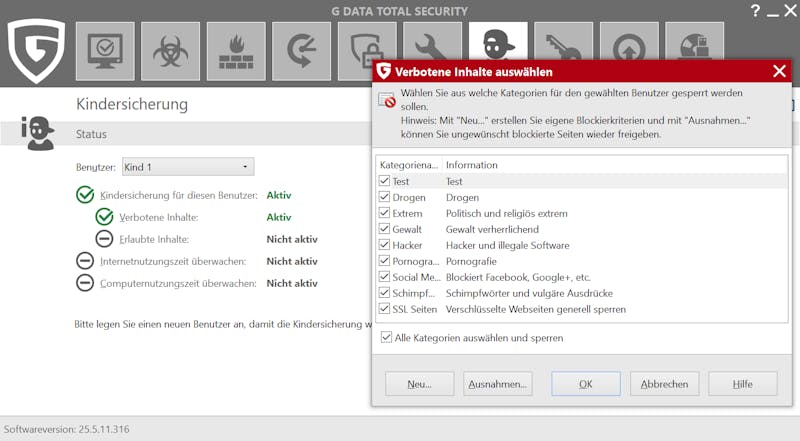This screenshot has width=800, height=441.
Task: Select the Kindersicherung child icon tab
Action: tap(498, 42)
